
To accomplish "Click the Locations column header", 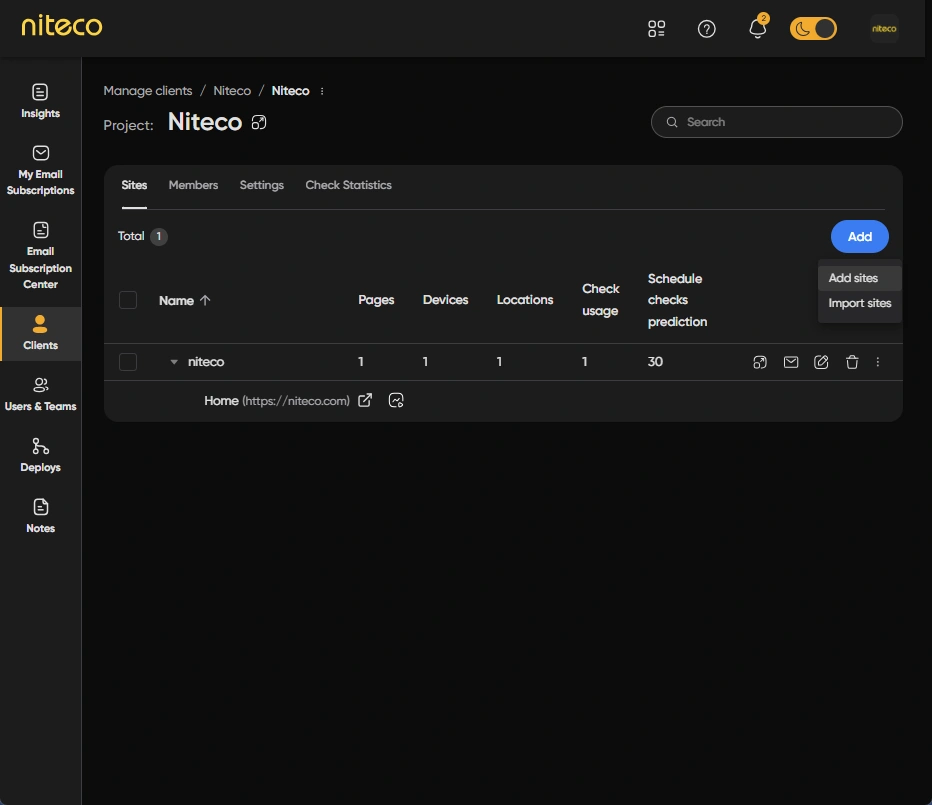I will (x=525, y=300).
